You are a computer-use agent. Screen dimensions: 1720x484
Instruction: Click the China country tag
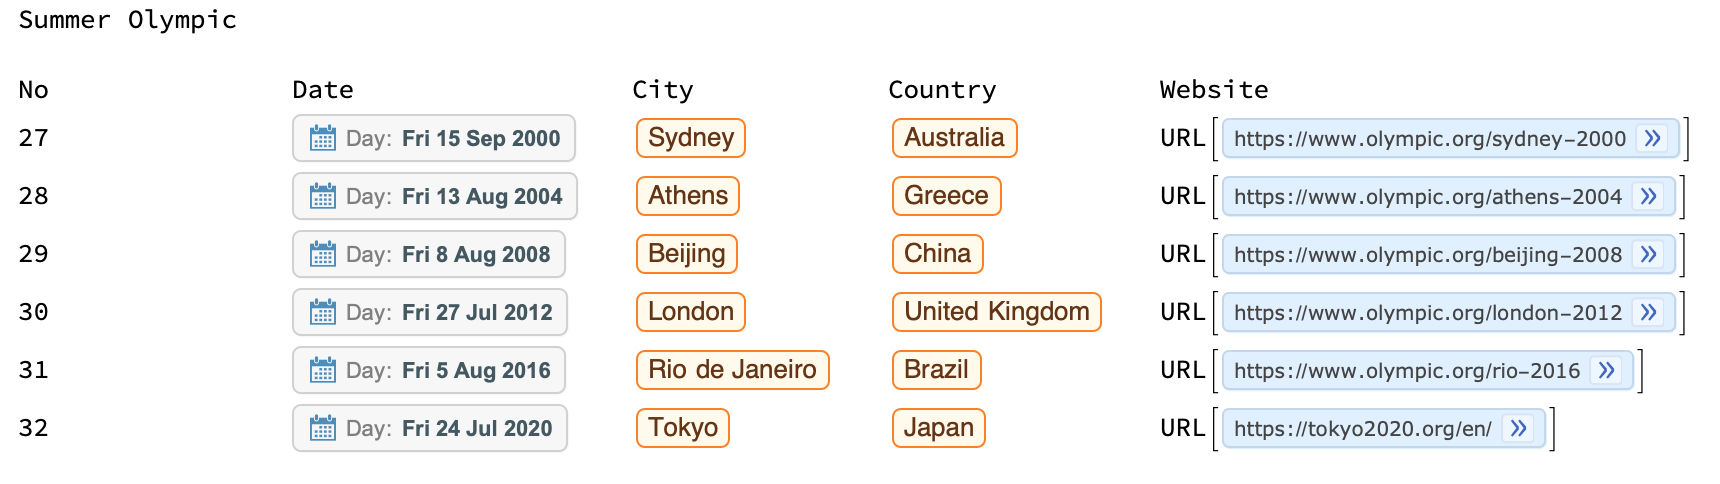coord(937,254)
